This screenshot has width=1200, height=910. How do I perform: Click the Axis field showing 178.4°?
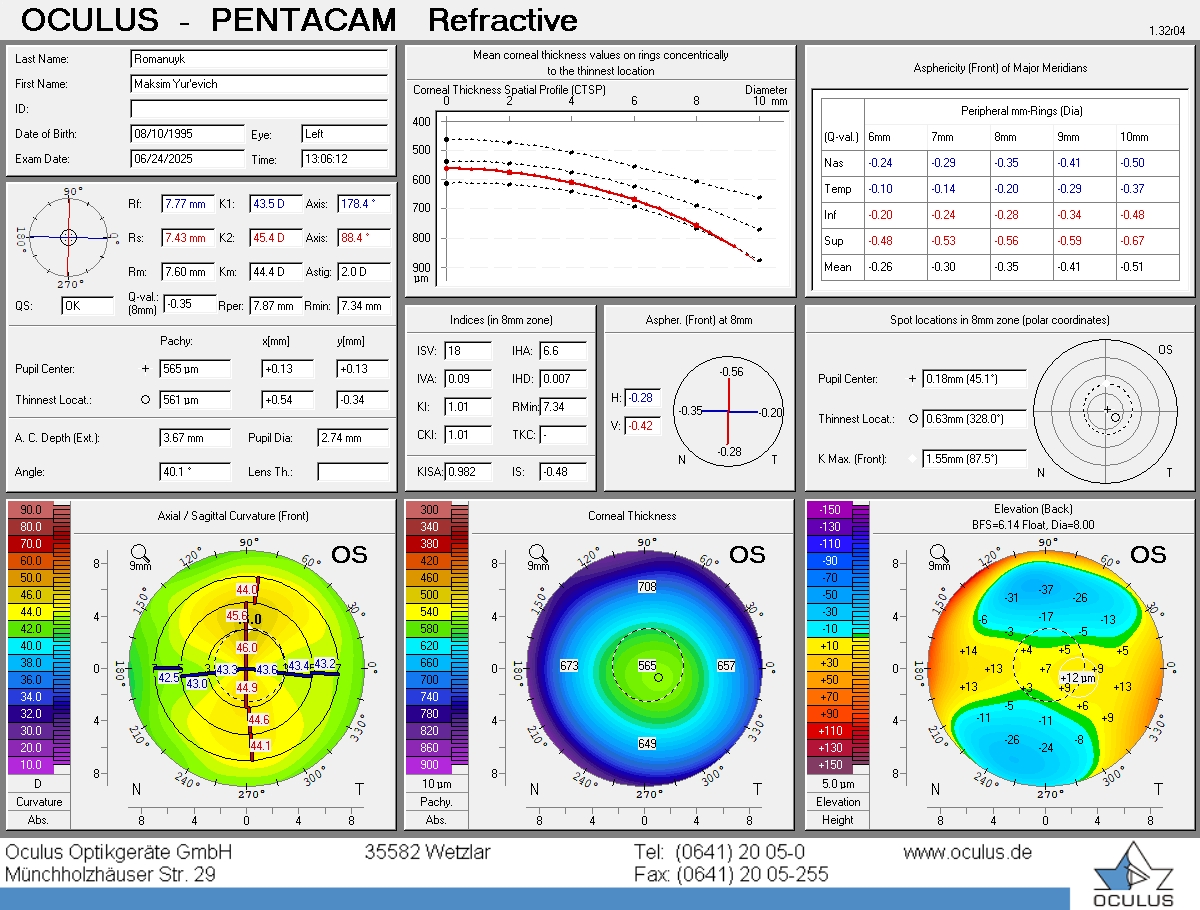click(364, 204)
